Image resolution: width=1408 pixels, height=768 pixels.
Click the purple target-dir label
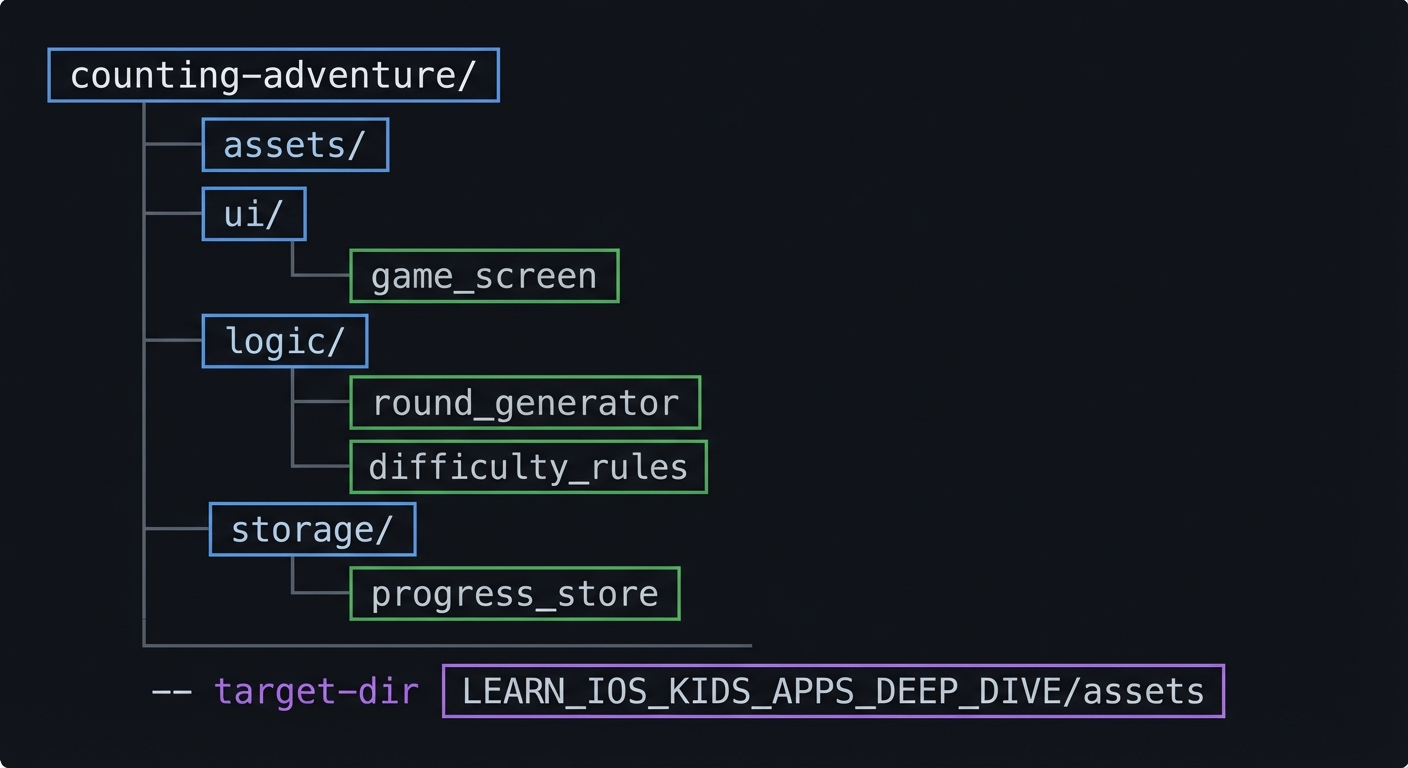[x=316, y=691]
